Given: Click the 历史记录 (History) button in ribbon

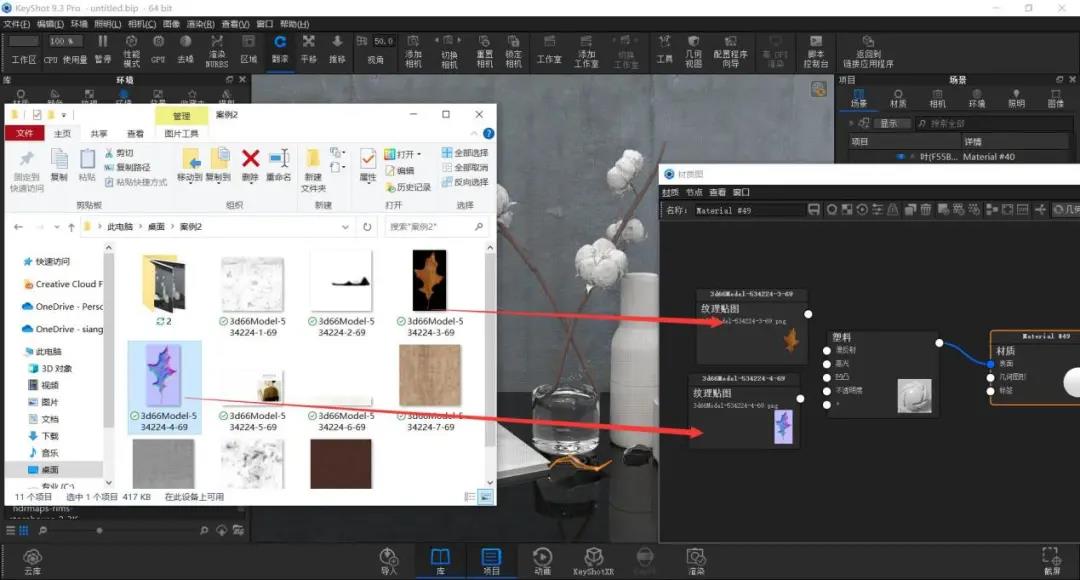Looking at the screenshot, I should tap(408, 187).
